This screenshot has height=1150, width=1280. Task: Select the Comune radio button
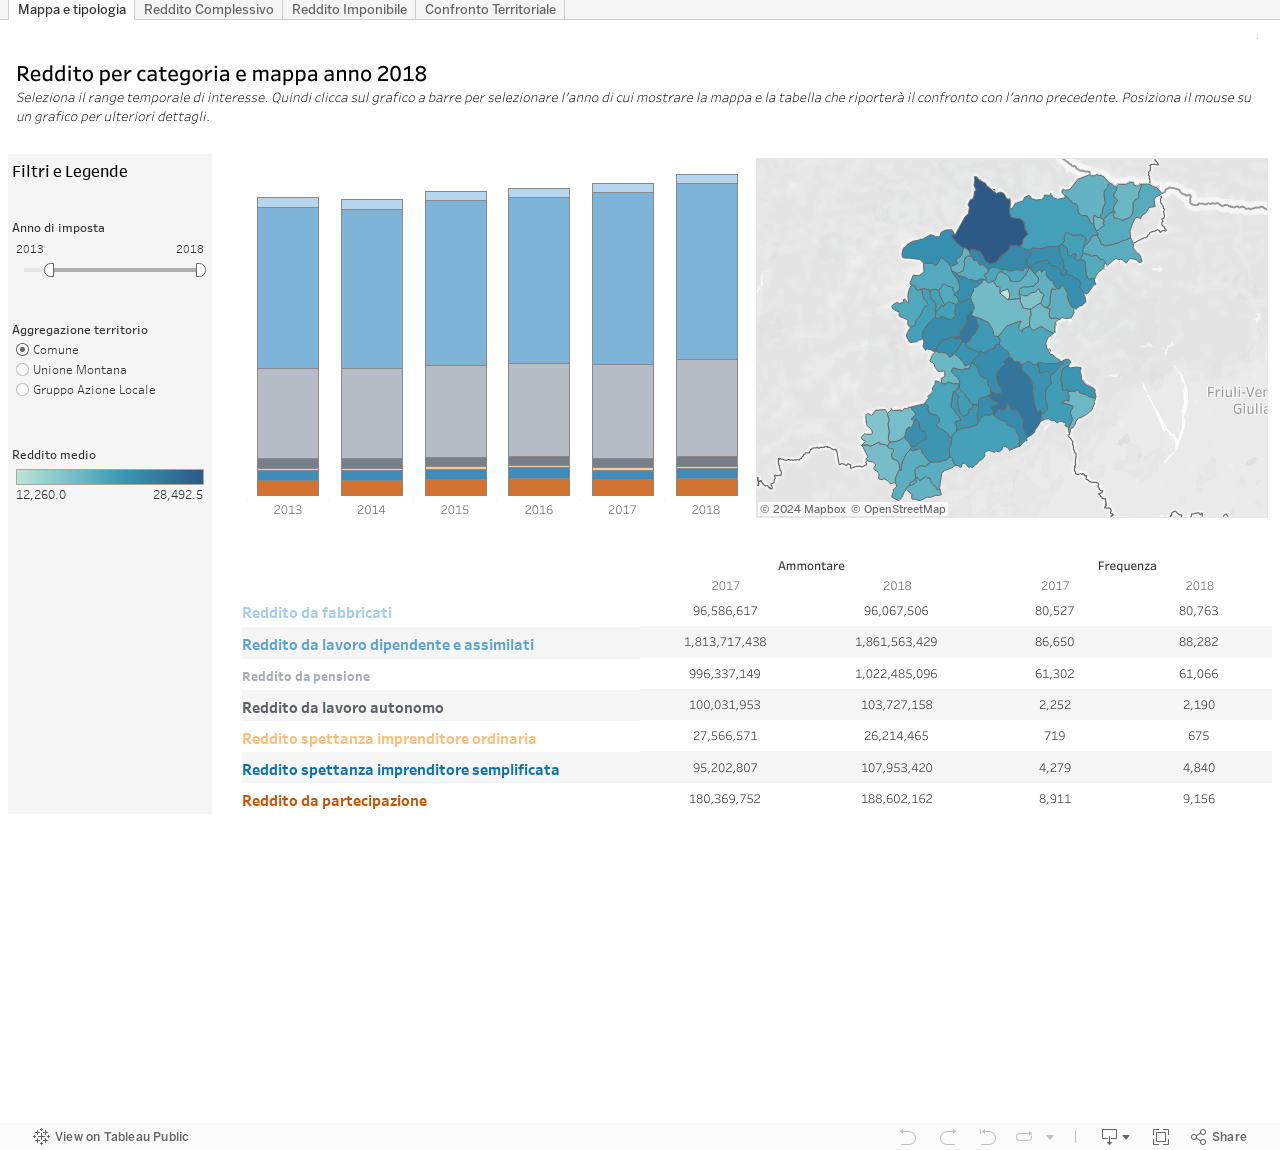click(x=23, y=350)
